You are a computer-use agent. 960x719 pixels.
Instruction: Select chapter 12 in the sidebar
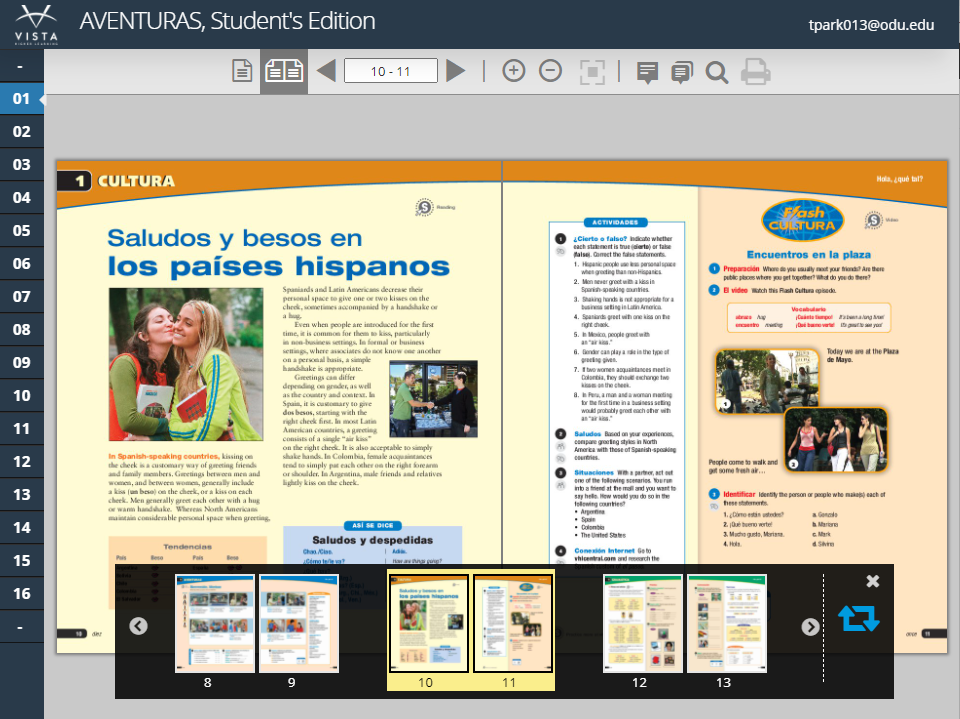(x=22, y=462)
